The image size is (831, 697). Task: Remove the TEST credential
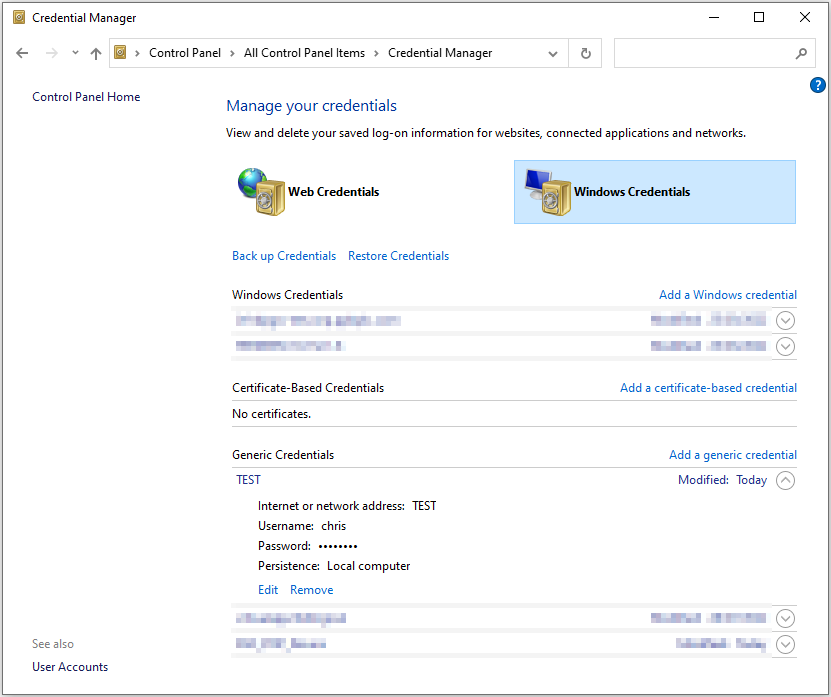312,590
